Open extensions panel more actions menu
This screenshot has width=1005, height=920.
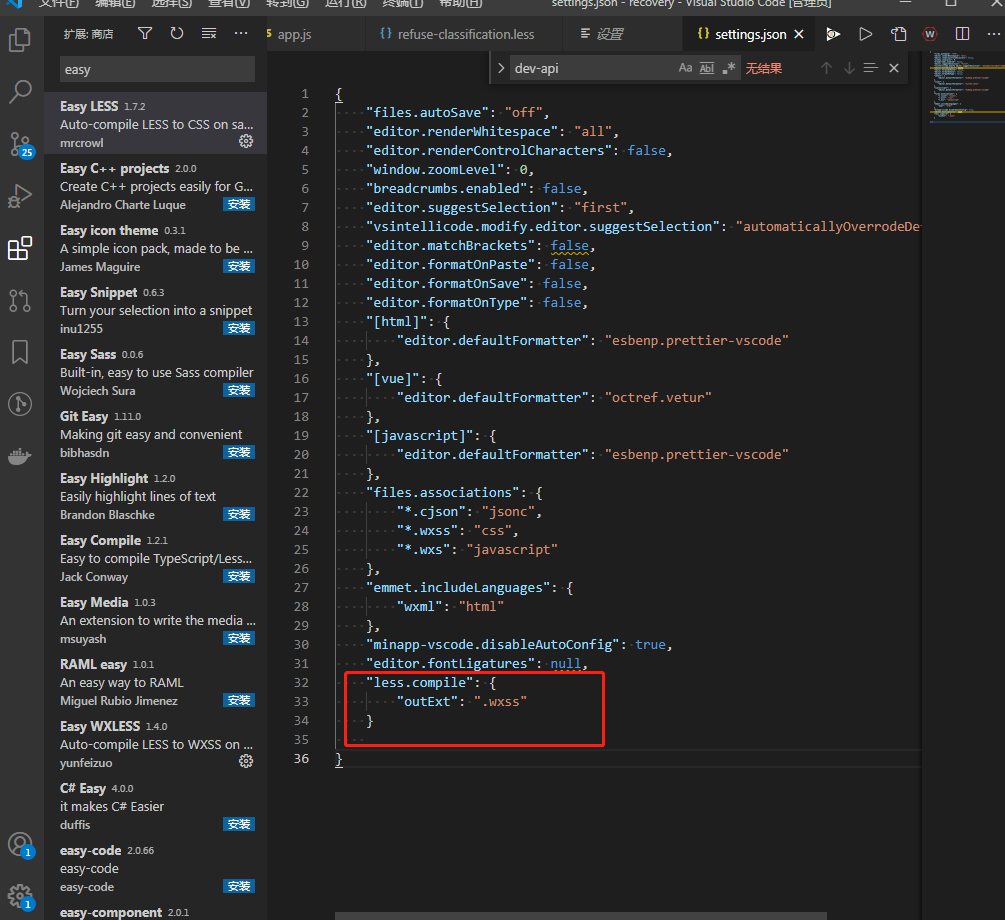pos(241,34)
